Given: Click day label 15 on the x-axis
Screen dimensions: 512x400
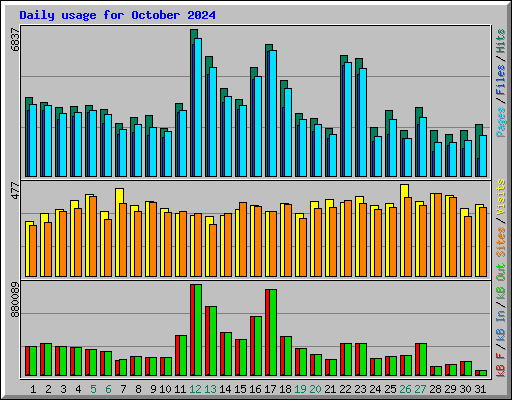Looking at the screenshot, I should [x=240, y=389].
